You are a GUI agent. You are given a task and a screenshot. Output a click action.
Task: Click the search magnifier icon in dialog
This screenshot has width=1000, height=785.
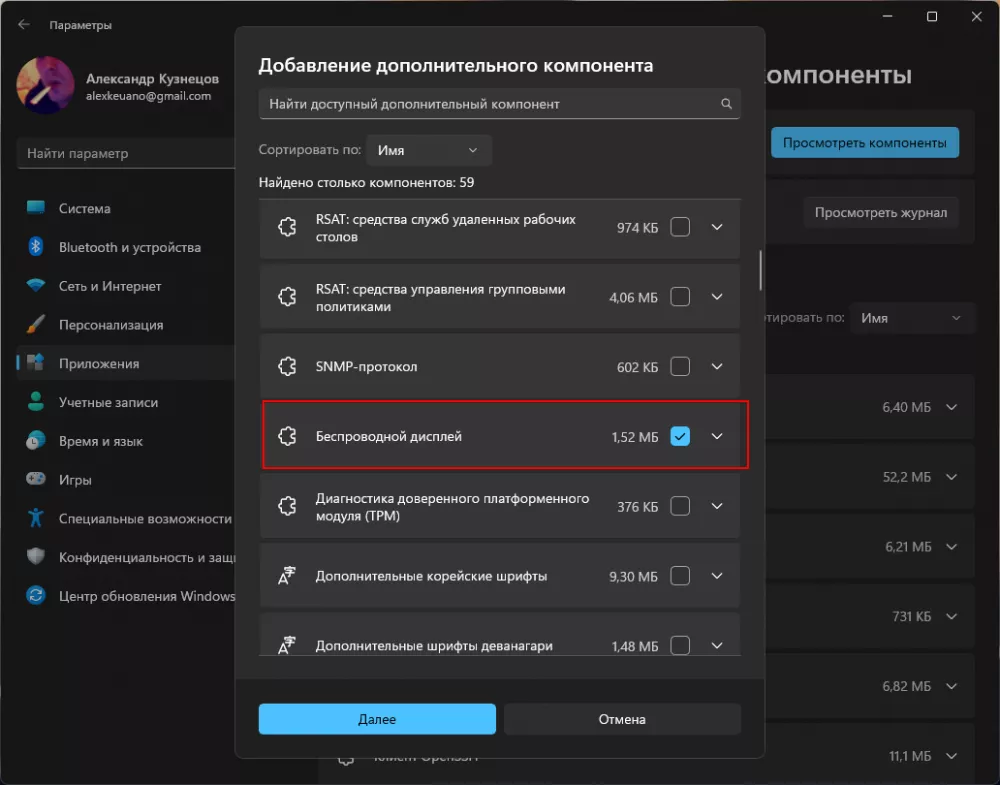(x=727, y=104)
